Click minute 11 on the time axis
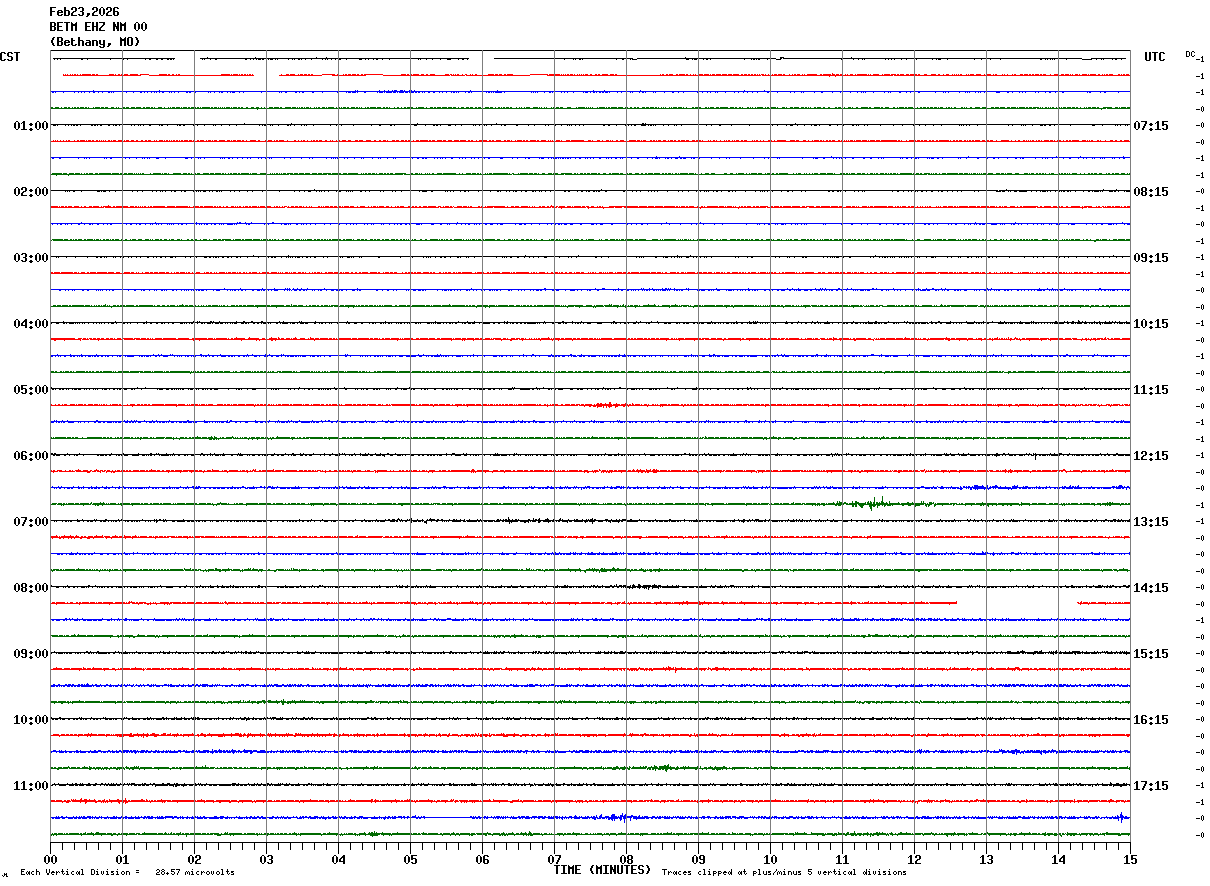 (842, 859)
